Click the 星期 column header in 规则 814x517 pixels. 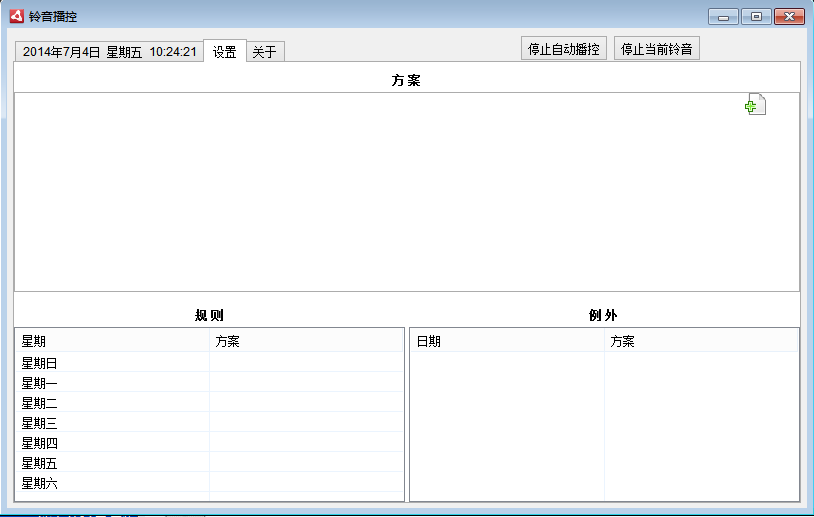click(x=112, y=341)
